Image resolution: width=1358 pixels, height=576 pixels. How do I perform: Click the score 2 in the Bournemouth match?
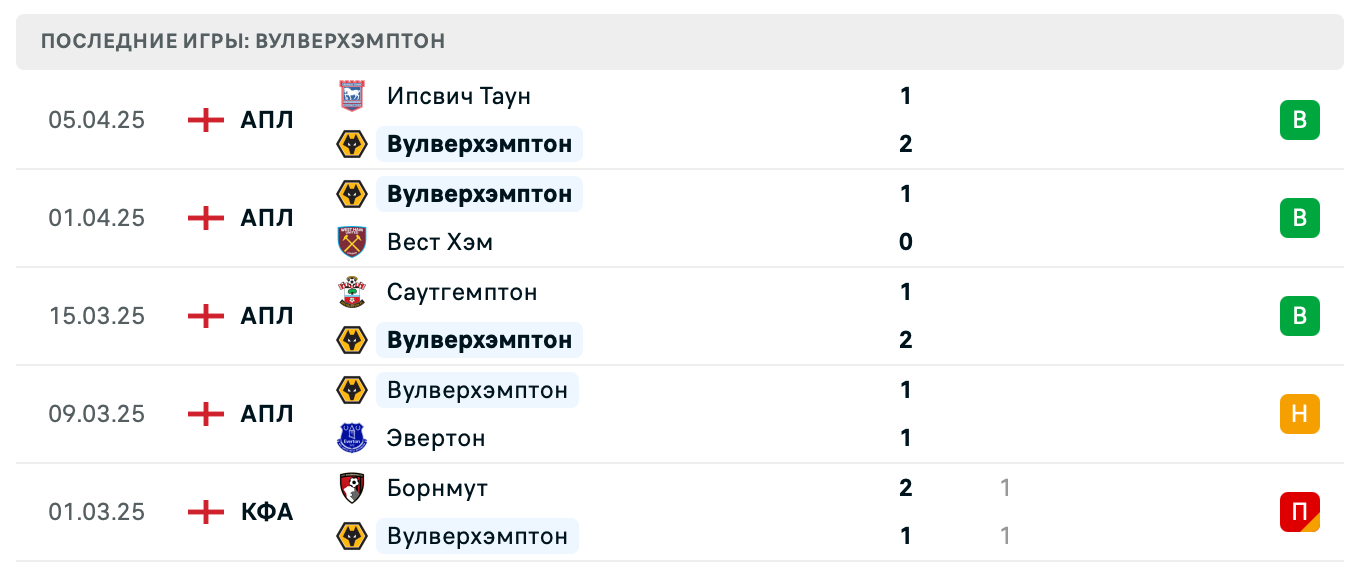click(905, 488)
